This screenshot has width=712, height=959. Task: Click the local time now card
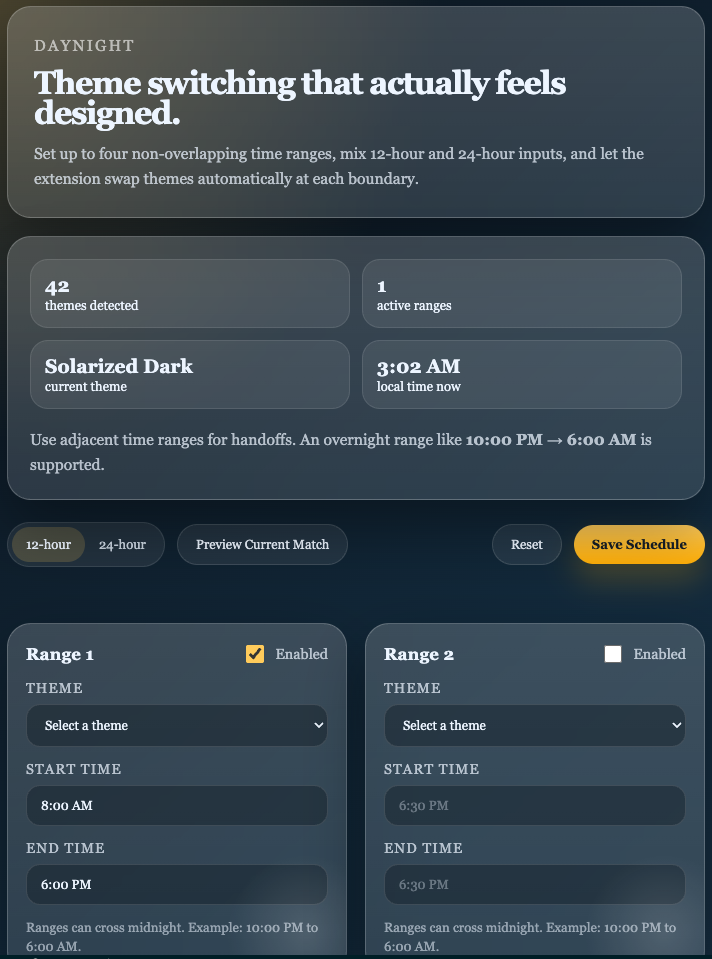coord(522,374)
